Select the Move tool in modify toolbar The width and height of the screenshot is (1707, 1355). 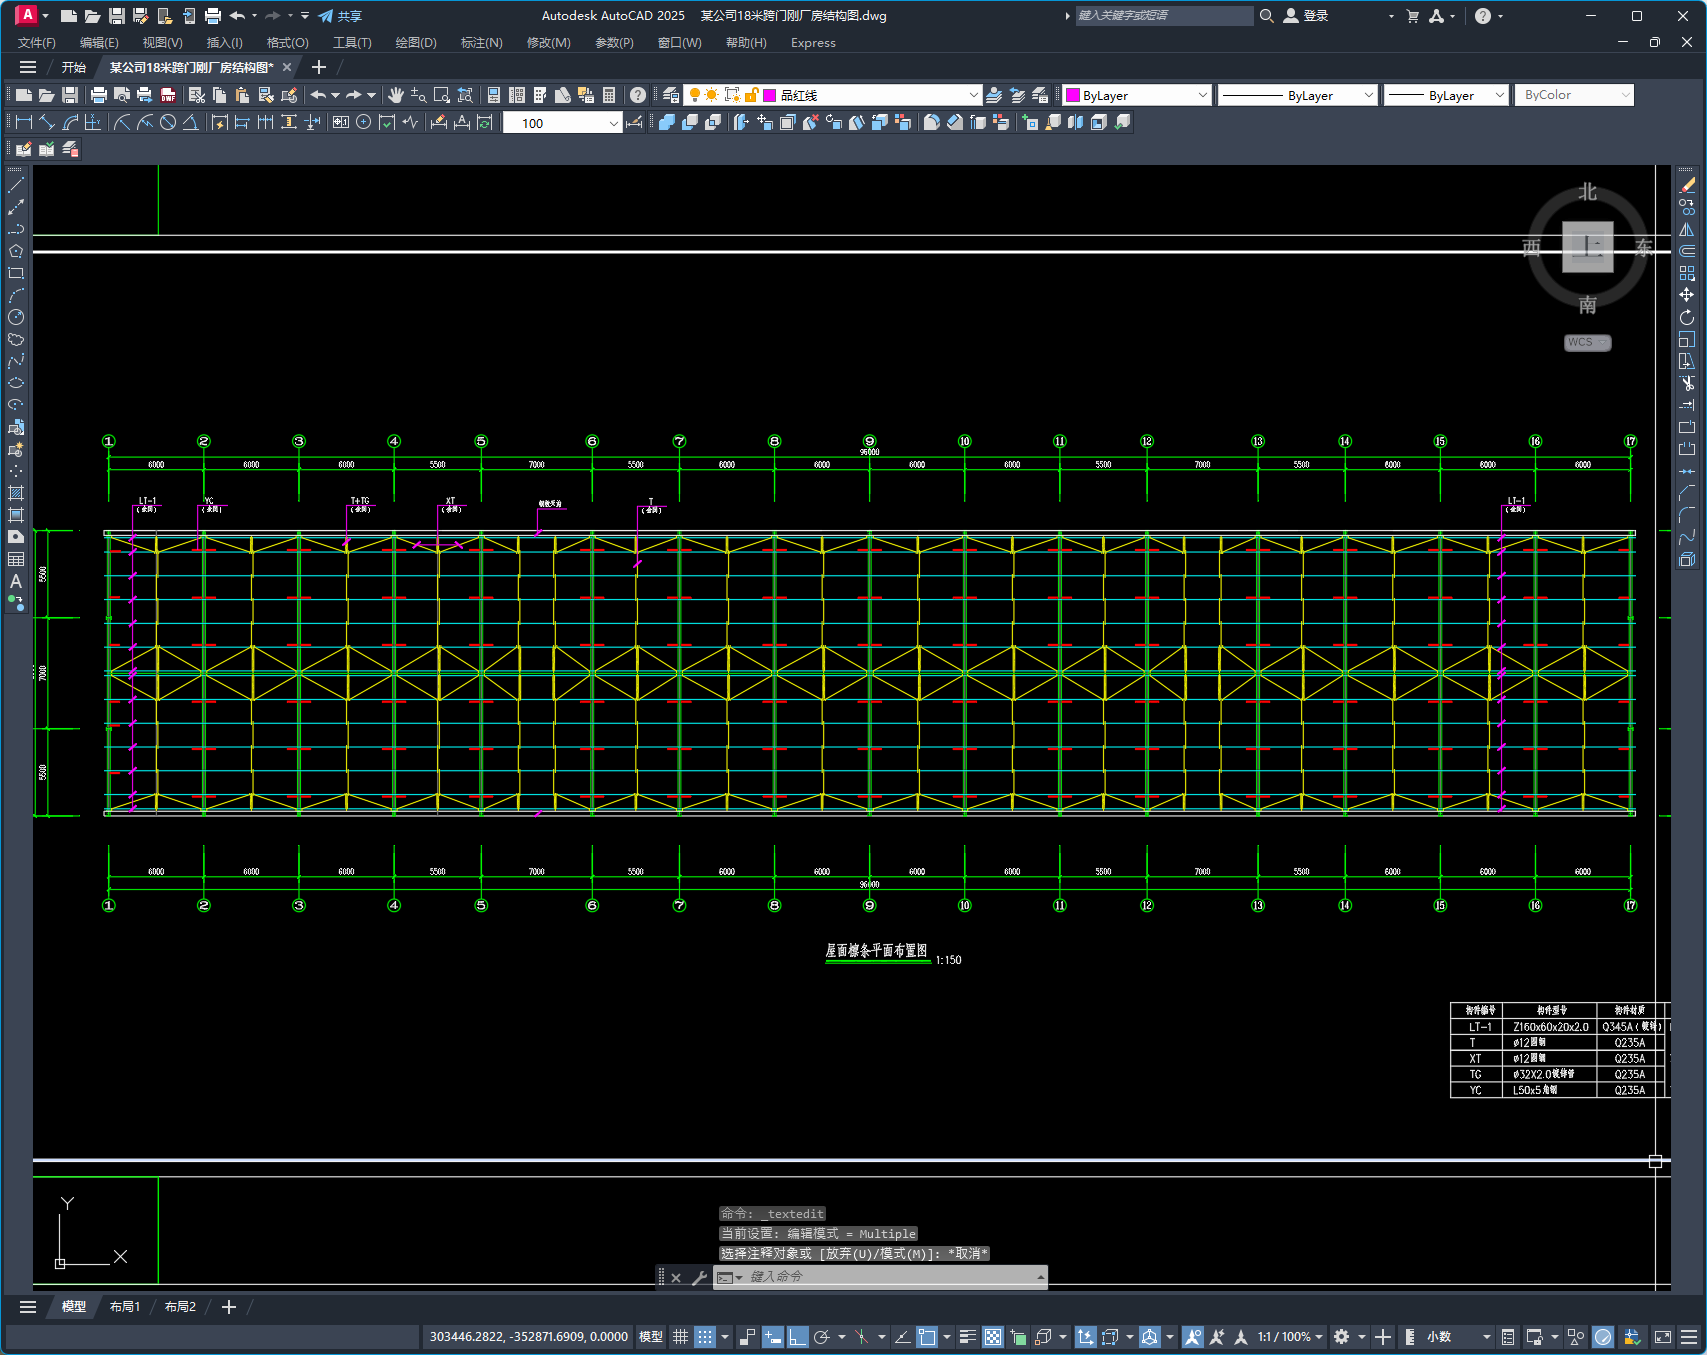click(1687, 295)
